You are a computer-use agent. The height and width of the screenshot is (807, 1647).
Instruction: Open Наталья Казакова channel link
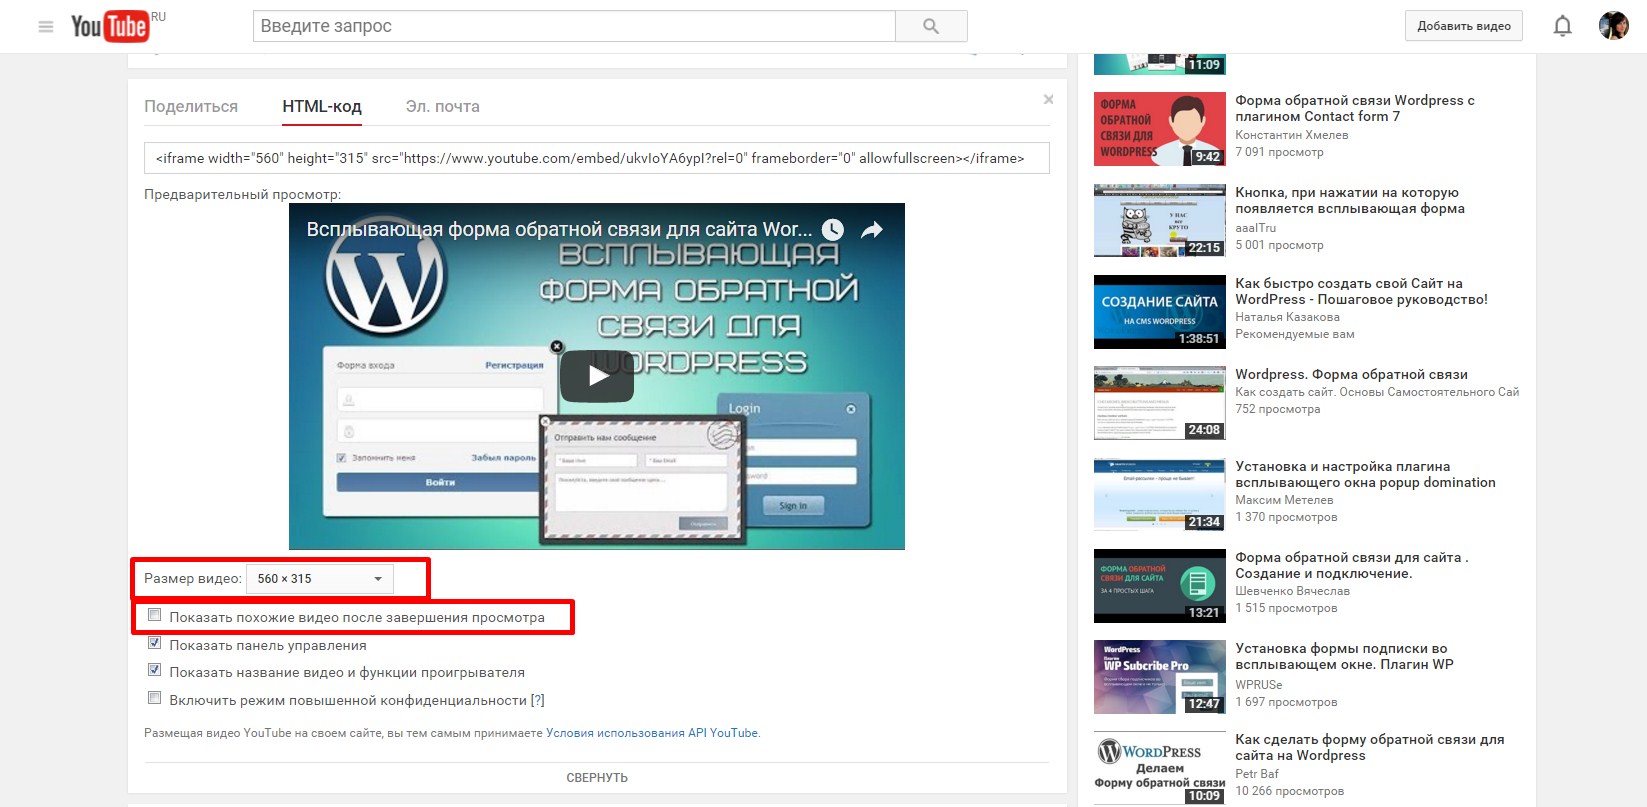point(1288,317)
